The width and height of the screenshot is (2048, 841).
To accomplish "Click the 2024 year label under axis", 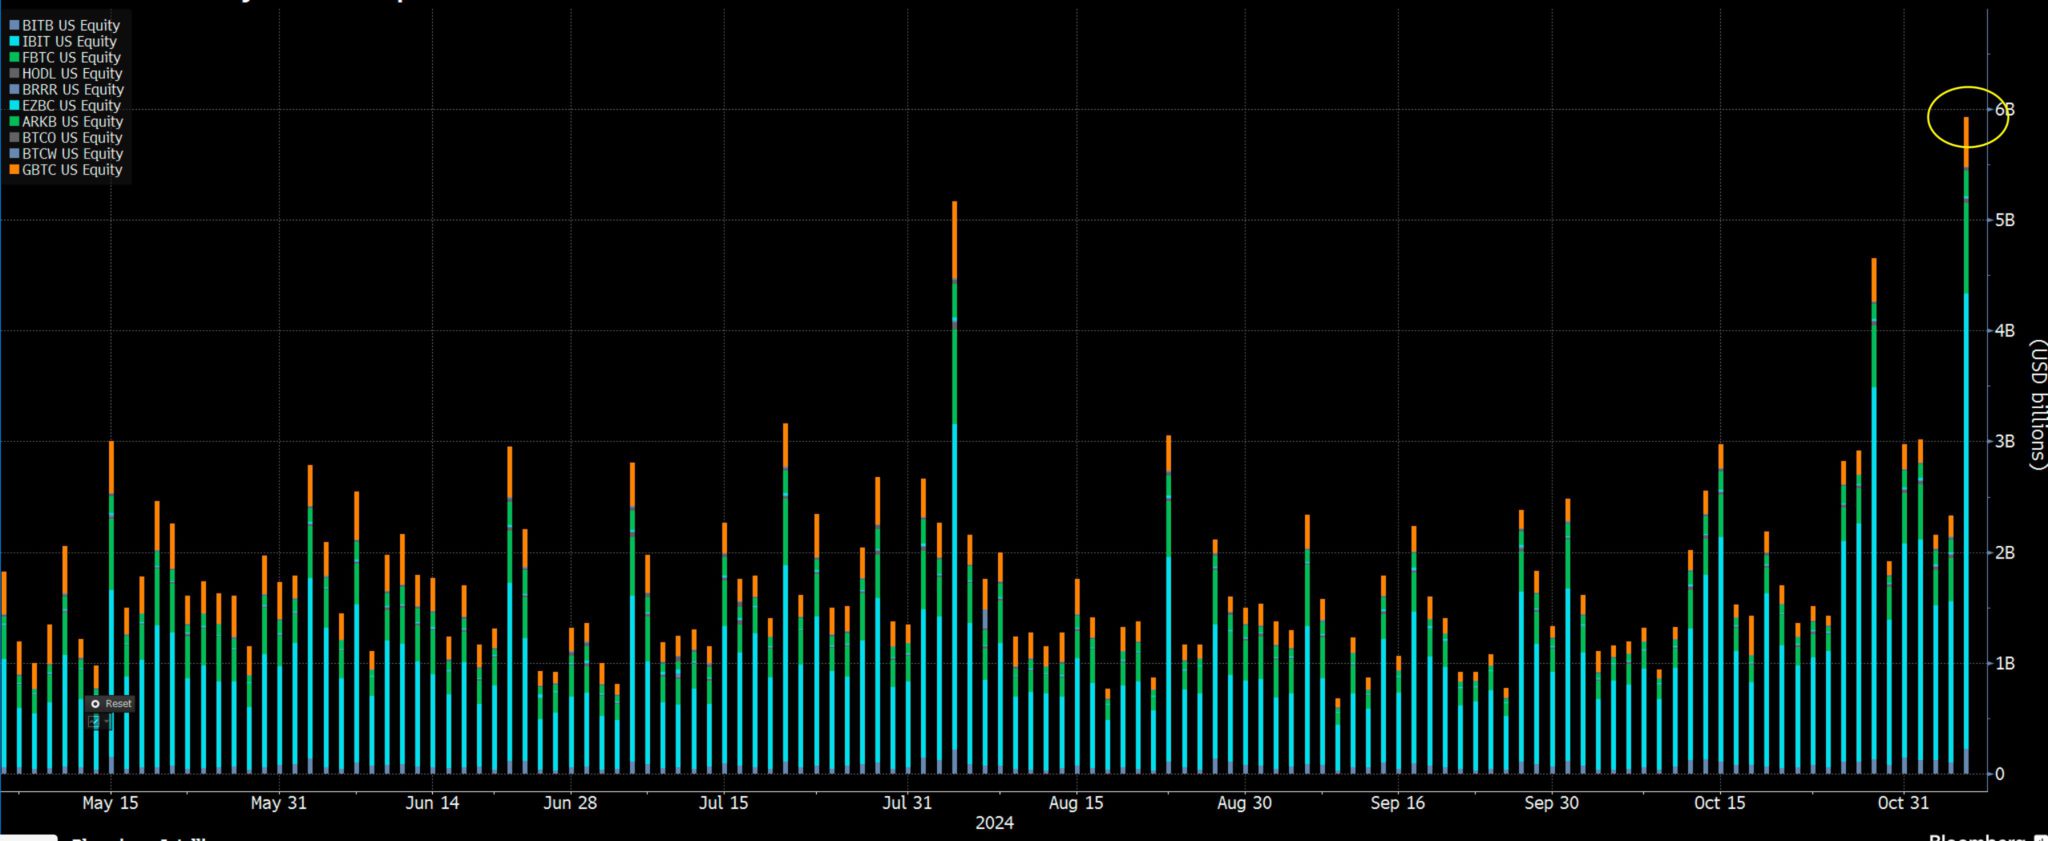I will [x=994, y=823].
